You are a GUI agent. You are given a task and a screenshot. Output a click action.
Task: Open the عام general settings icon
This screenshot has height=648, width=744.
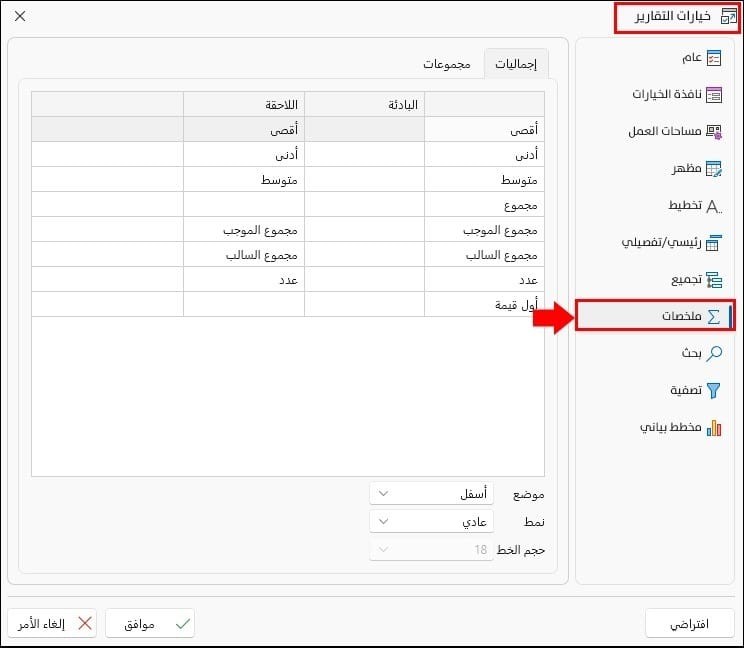point(714,58)
